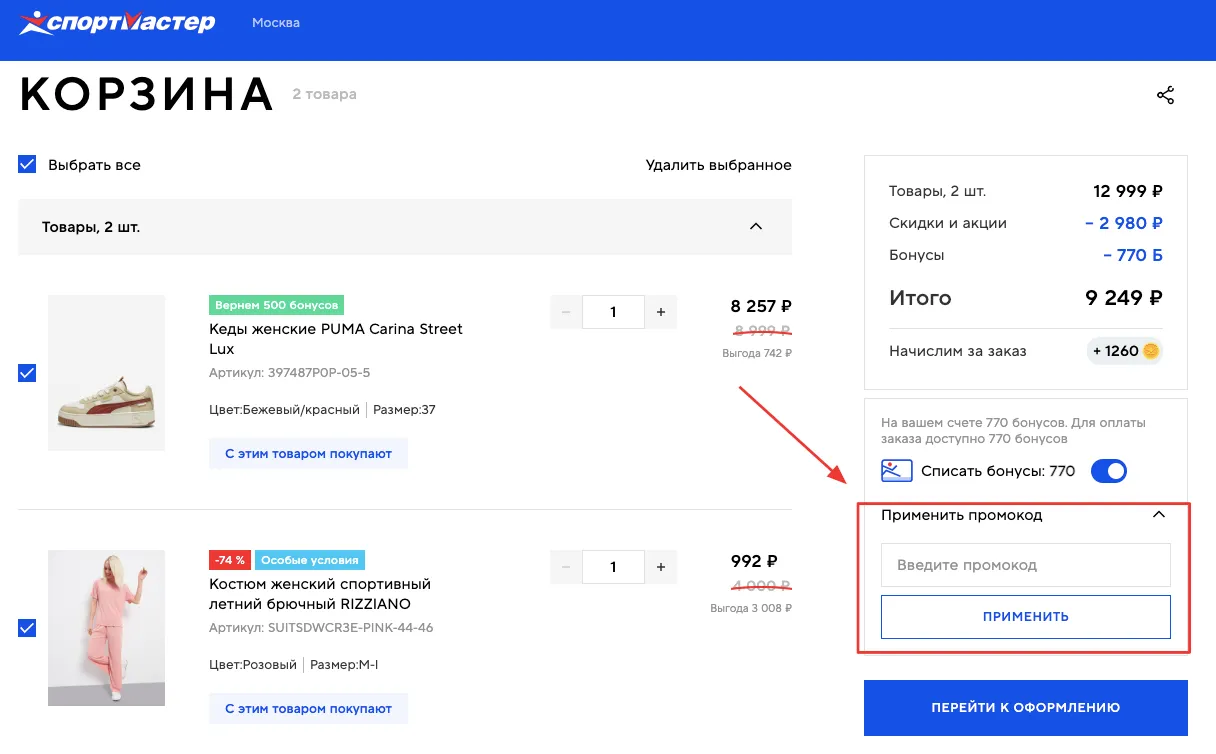1216x754 pixels.
Task: Click the PUMA sneakers product image
Action: pos(106,372)
